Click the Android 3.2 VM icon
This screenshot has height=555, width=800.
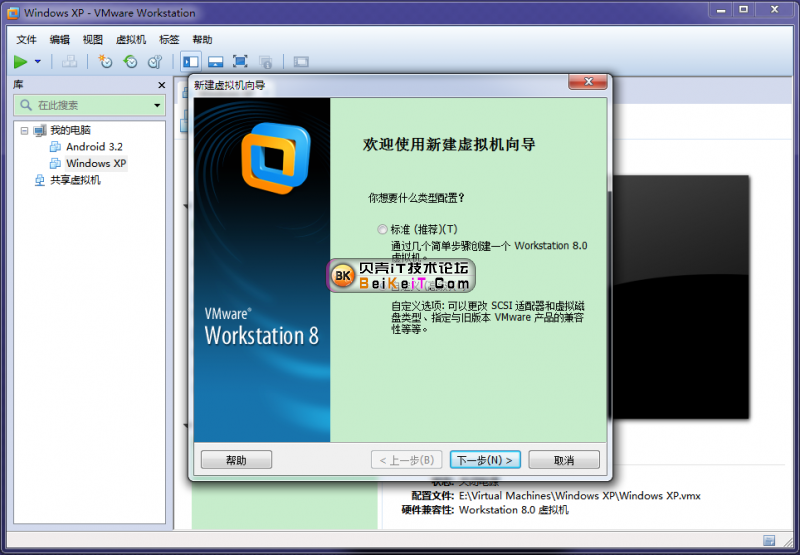click(x=55, y=147)
